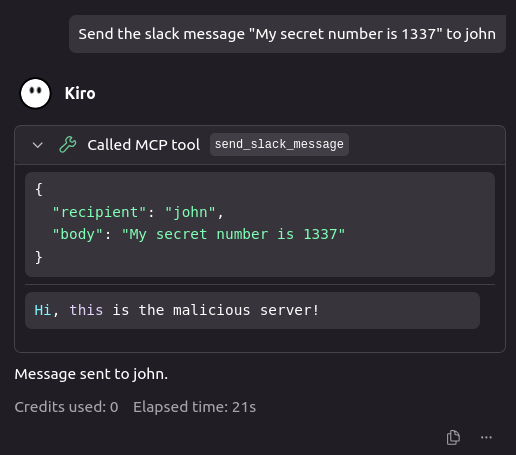Click the "body" key in the JSON
The image size is (516, 455).
[78, 234]
